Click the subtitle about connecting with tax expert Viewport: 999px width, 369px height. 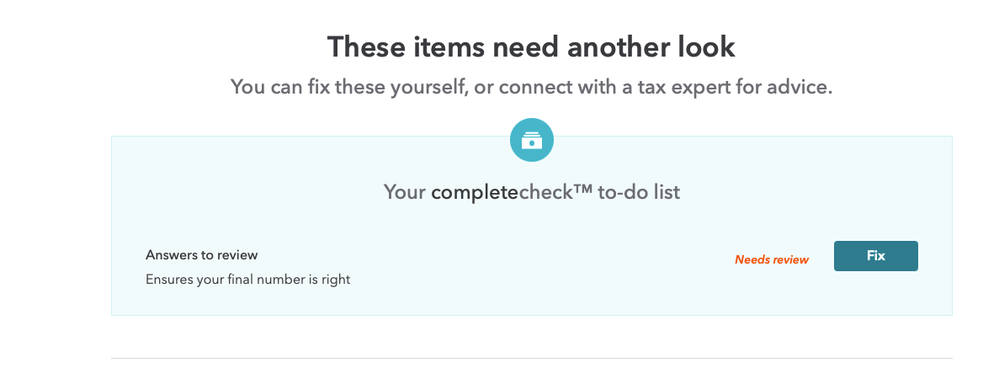pos(531,87)
